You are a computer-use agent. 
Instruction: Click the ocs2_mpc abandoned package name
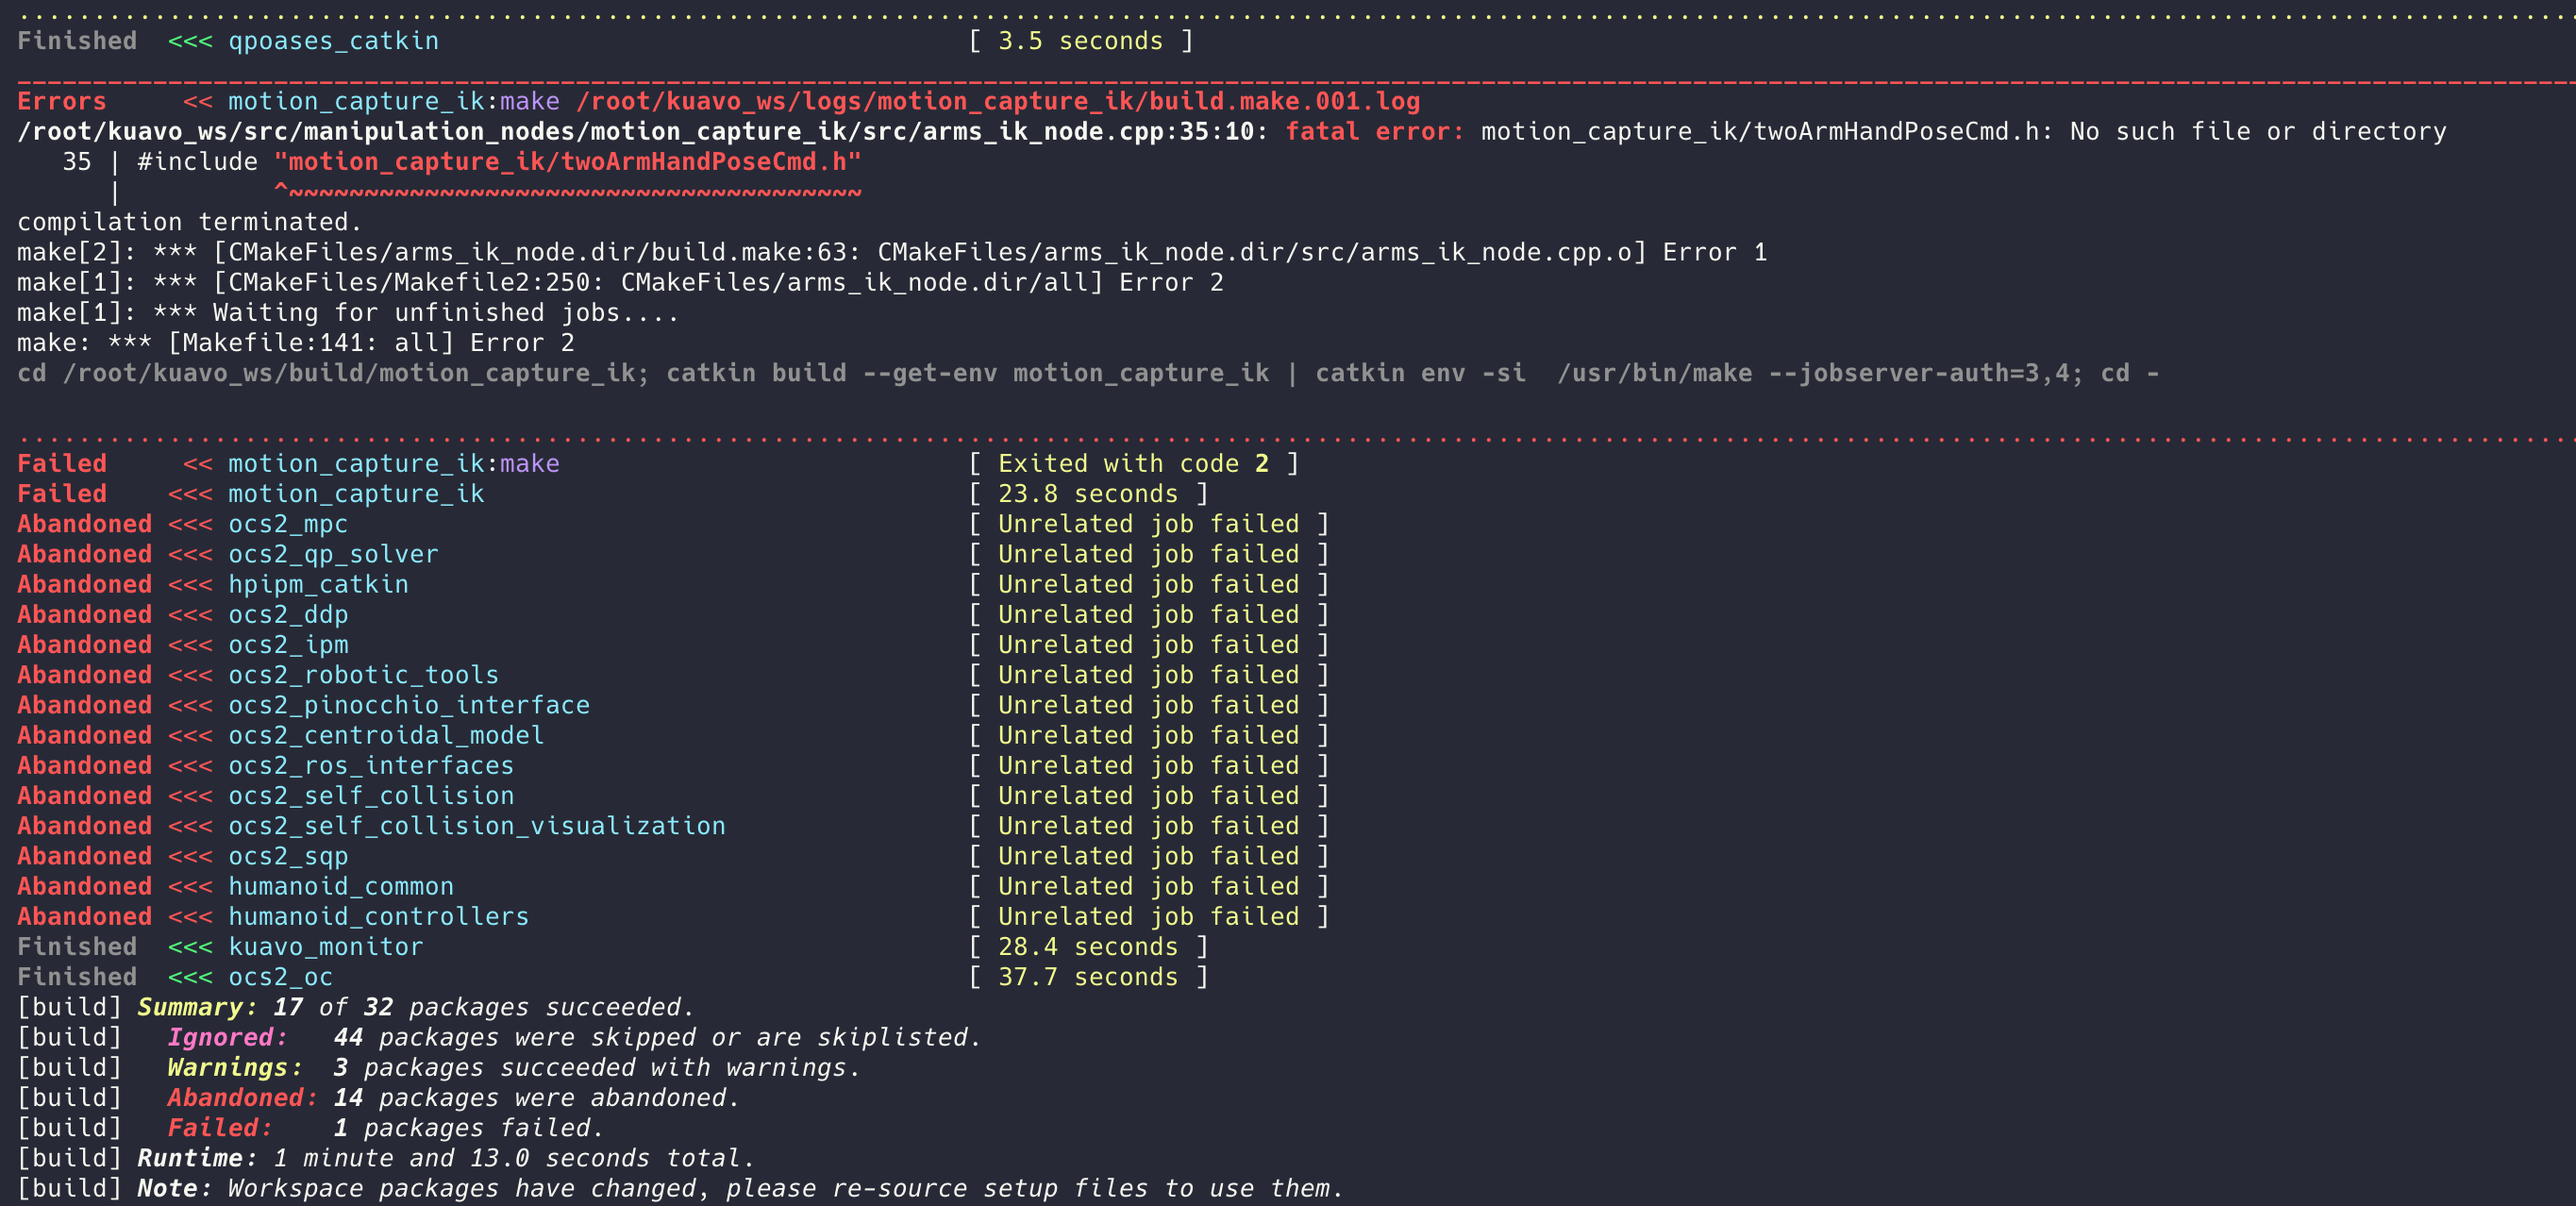pyautogui.click(x=288, y=524)
